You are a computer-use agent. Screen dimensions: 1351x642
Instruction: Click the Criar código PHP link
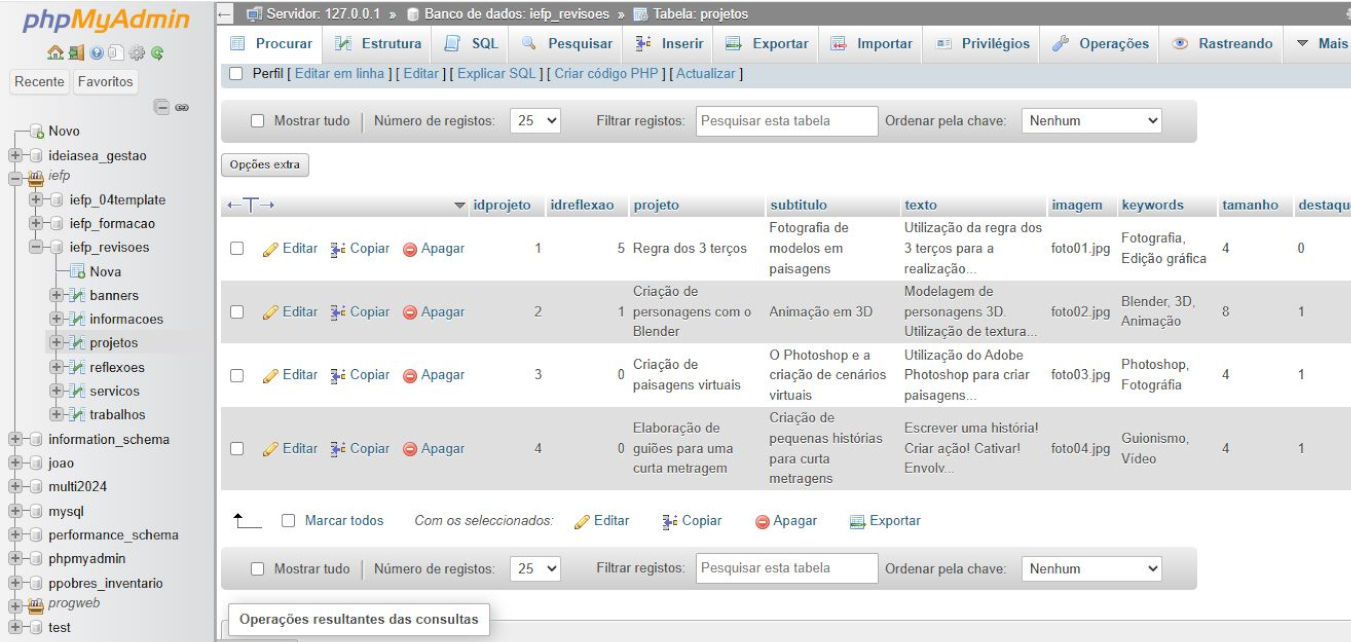coord(607,74)
